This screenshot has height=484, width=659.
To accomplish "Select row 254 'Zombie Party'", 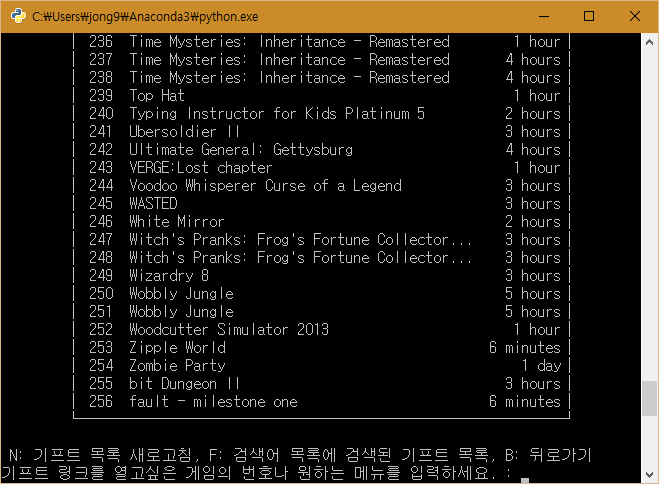I will coord(322,366).
